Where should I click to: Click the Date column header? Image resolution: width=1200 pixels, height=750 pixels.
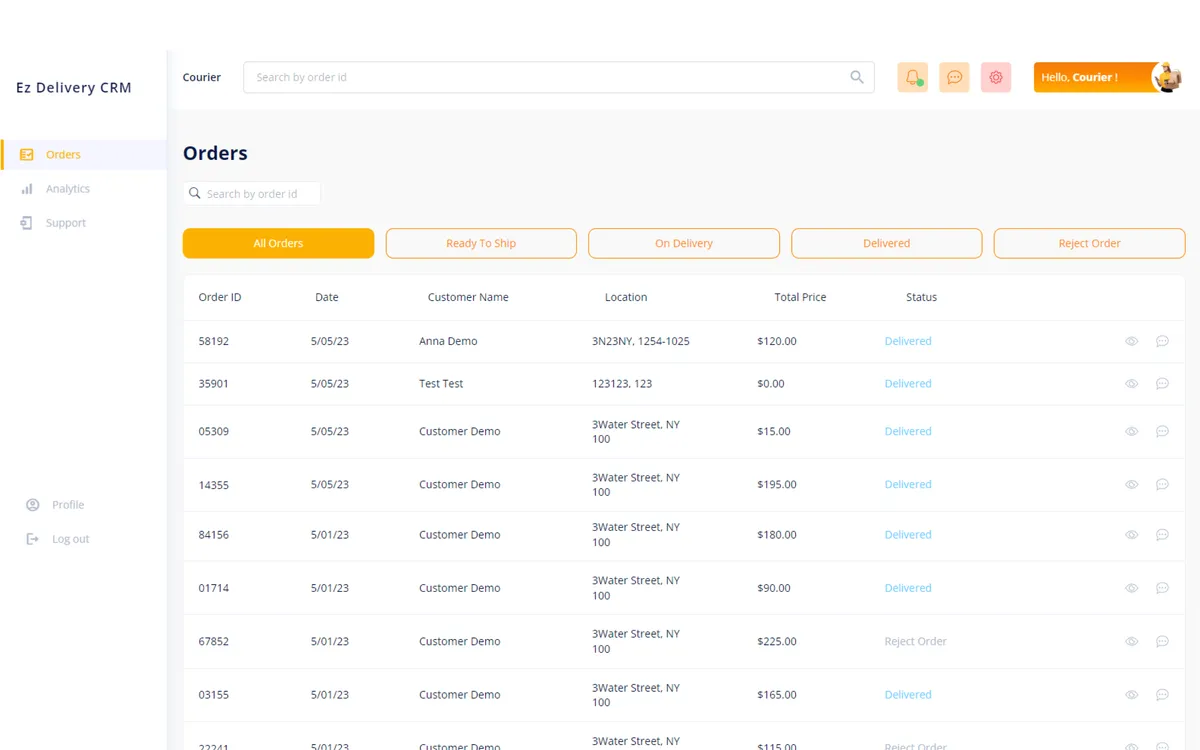tap(327, 297)
